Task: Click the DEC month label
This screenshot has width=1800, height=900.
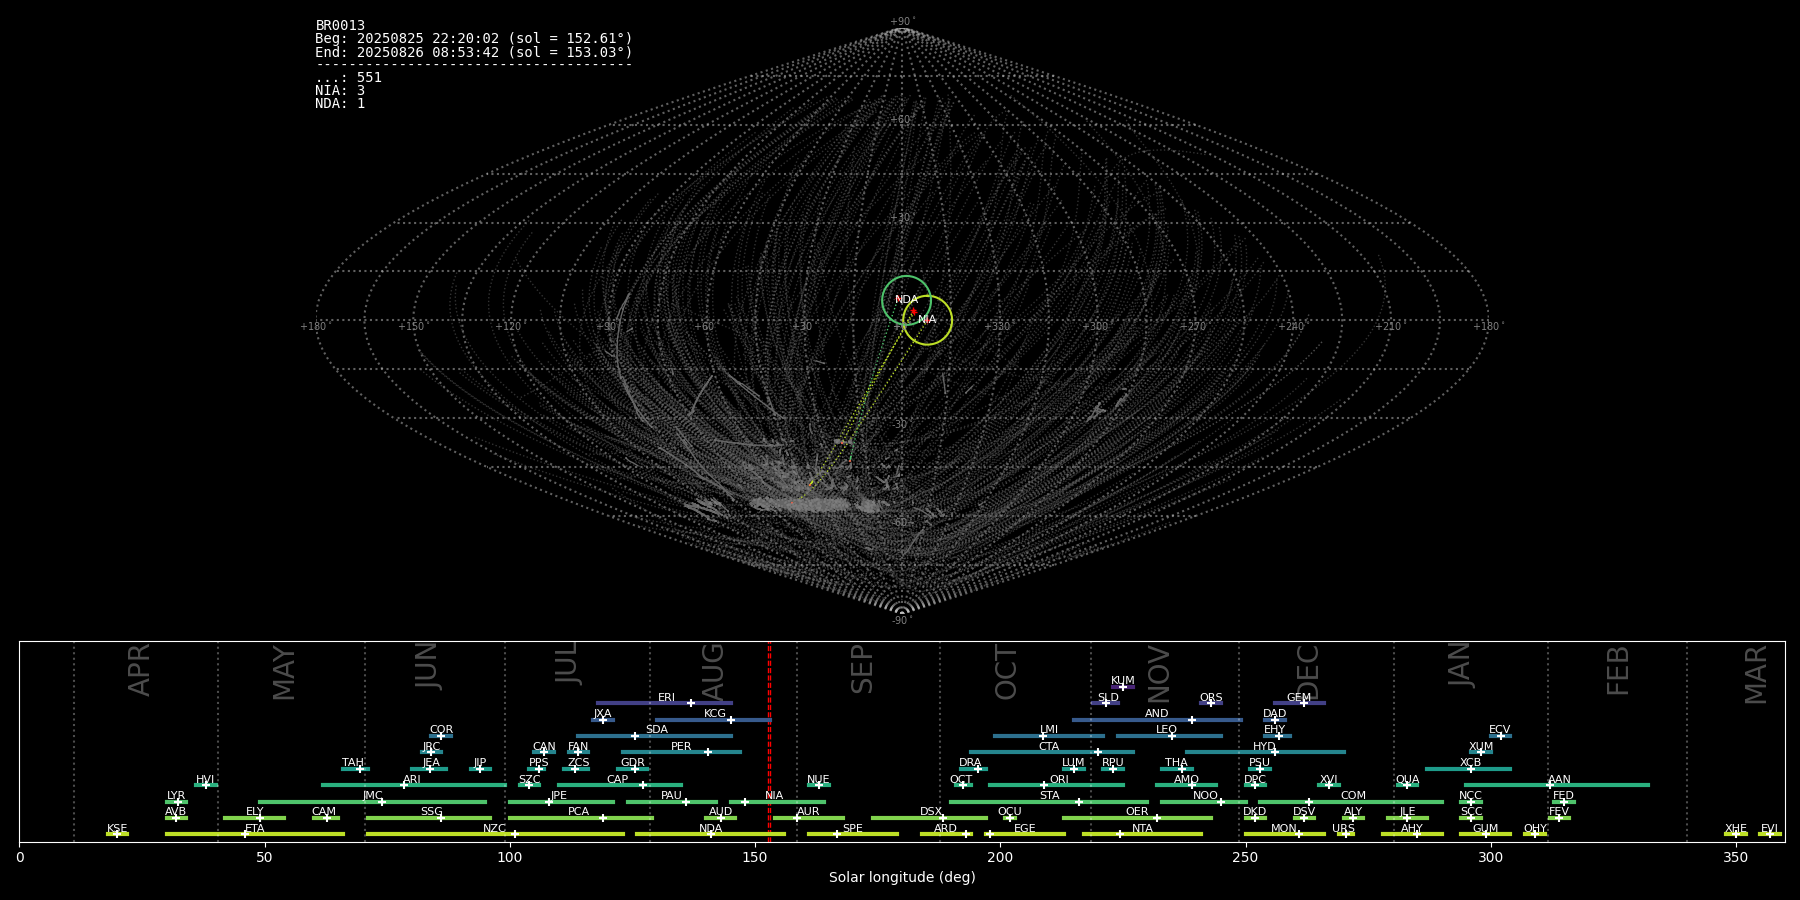Action: point(1308,672)
